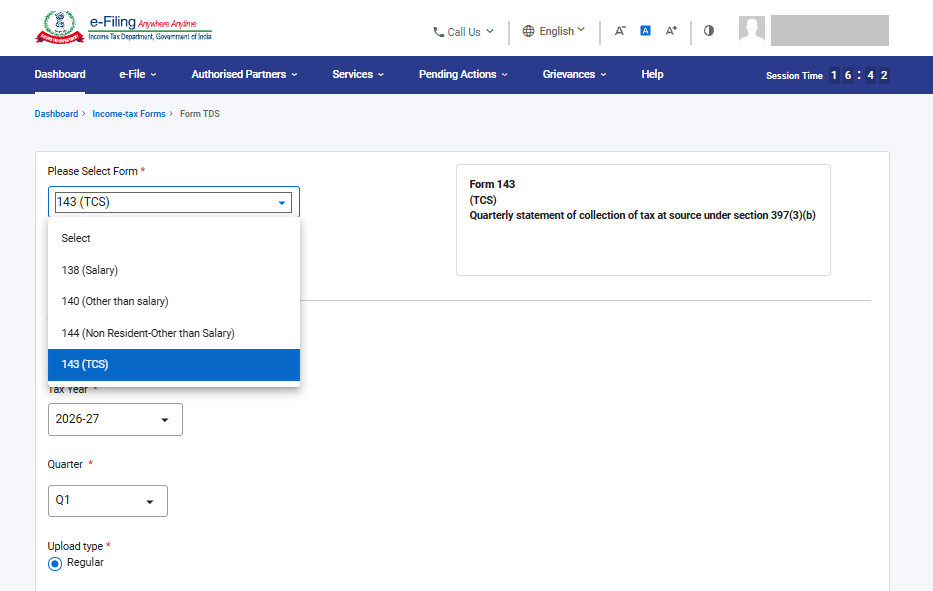Select the Regular upload type radio

click(55, 564)
